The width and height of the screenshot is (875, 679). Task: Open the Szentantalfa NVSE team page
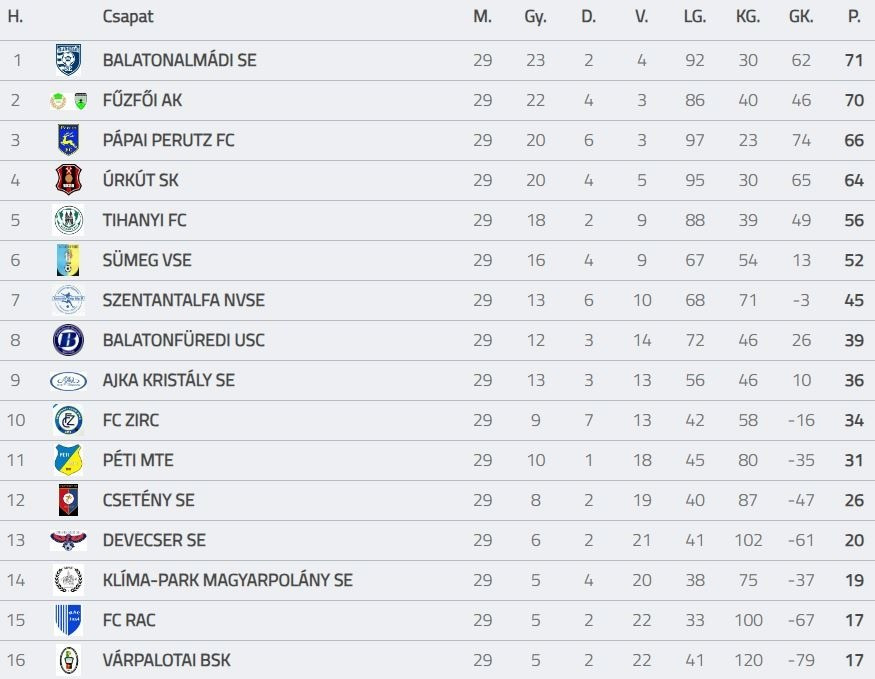tap(183, 300)
